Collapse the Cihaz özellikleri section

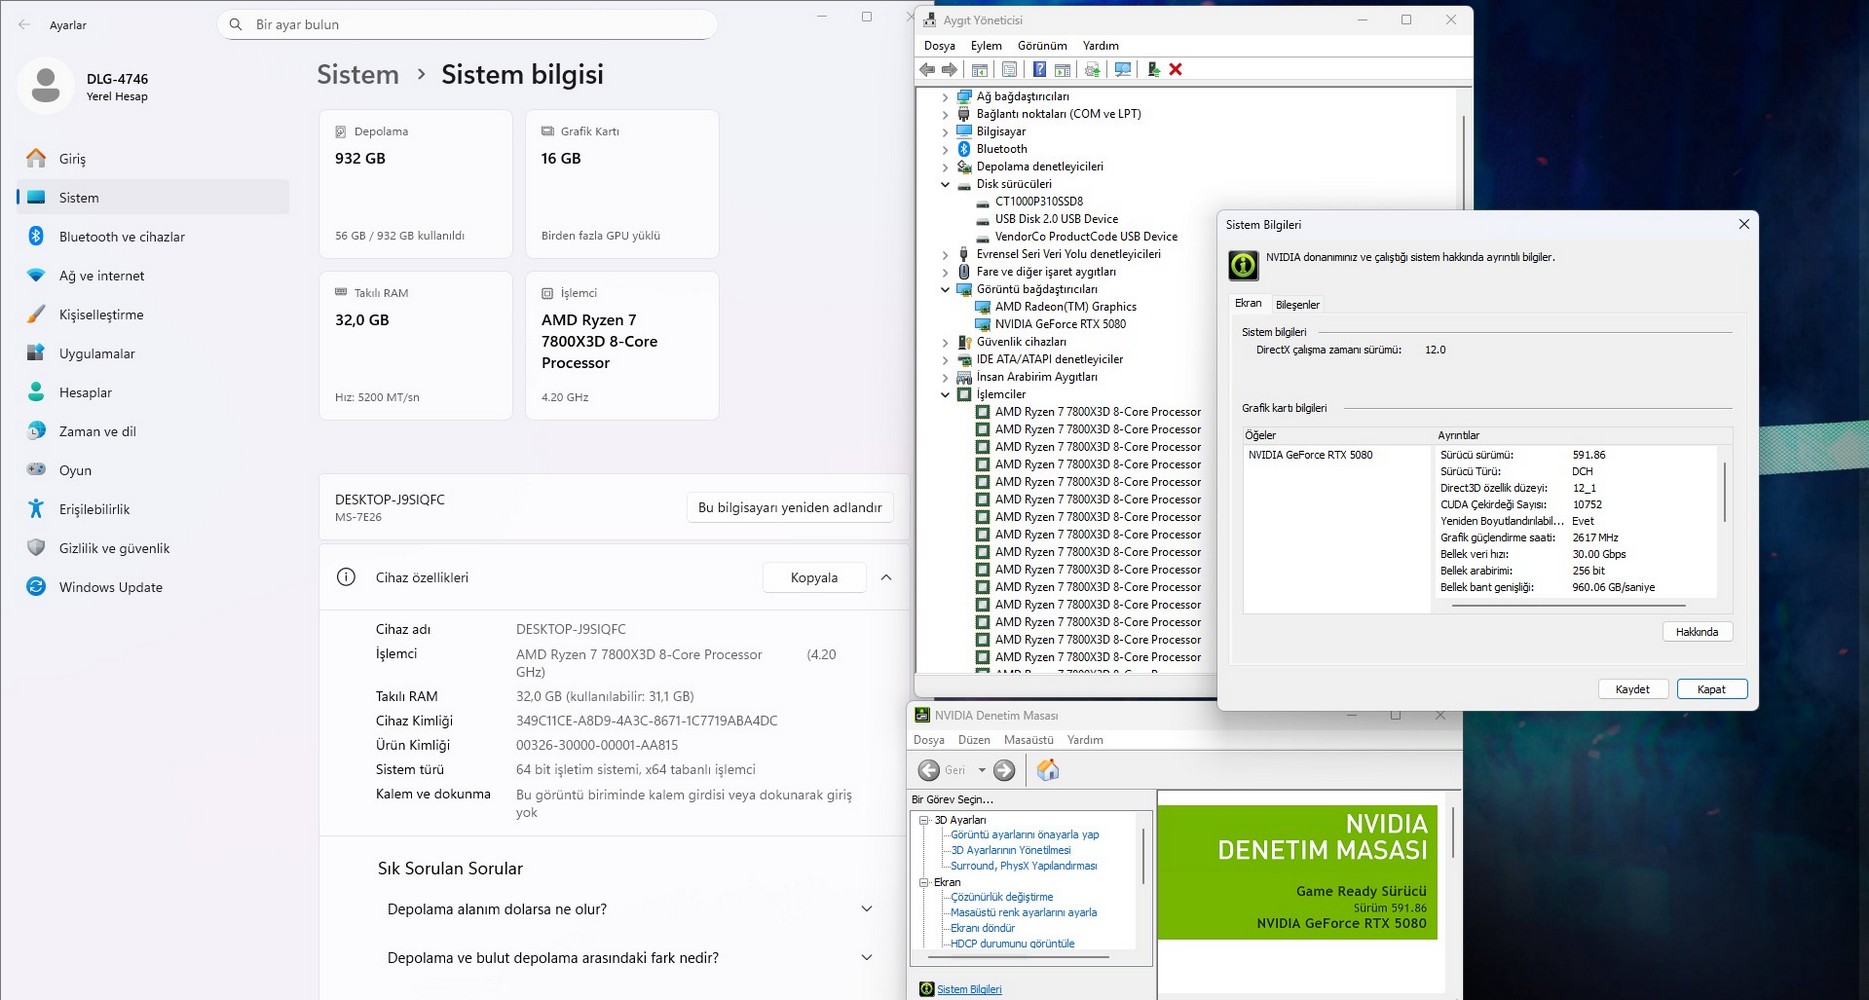(x=886, y=578)
